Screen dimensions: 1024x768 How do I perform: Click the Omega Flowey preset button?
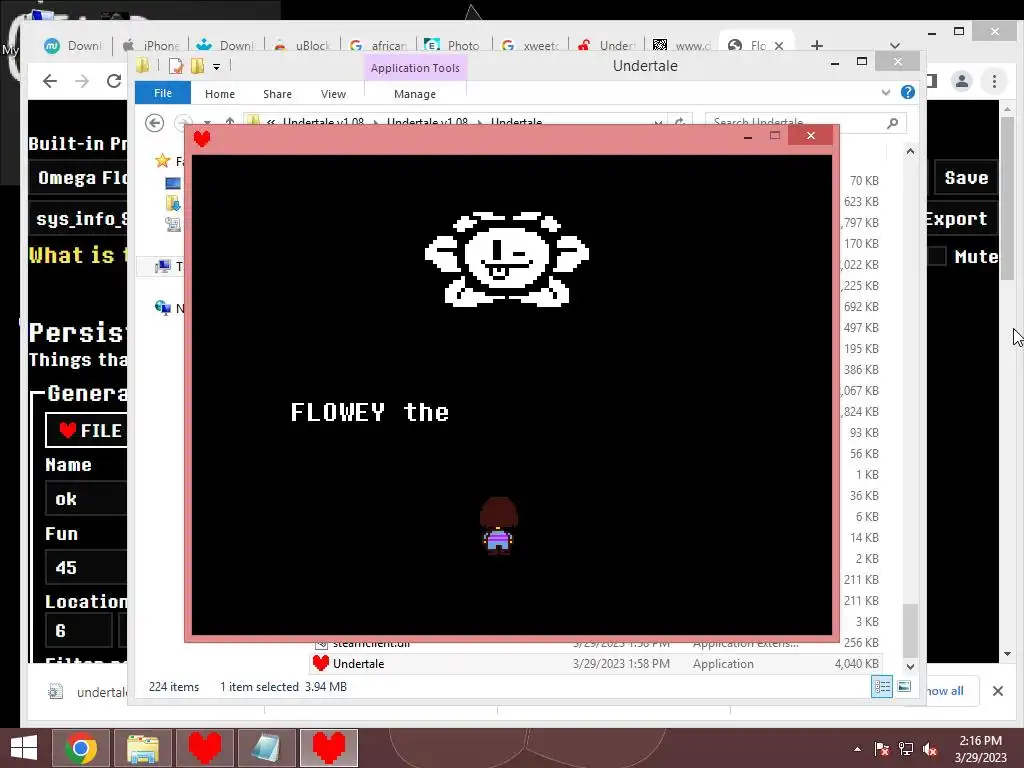(x=78, y=178)
